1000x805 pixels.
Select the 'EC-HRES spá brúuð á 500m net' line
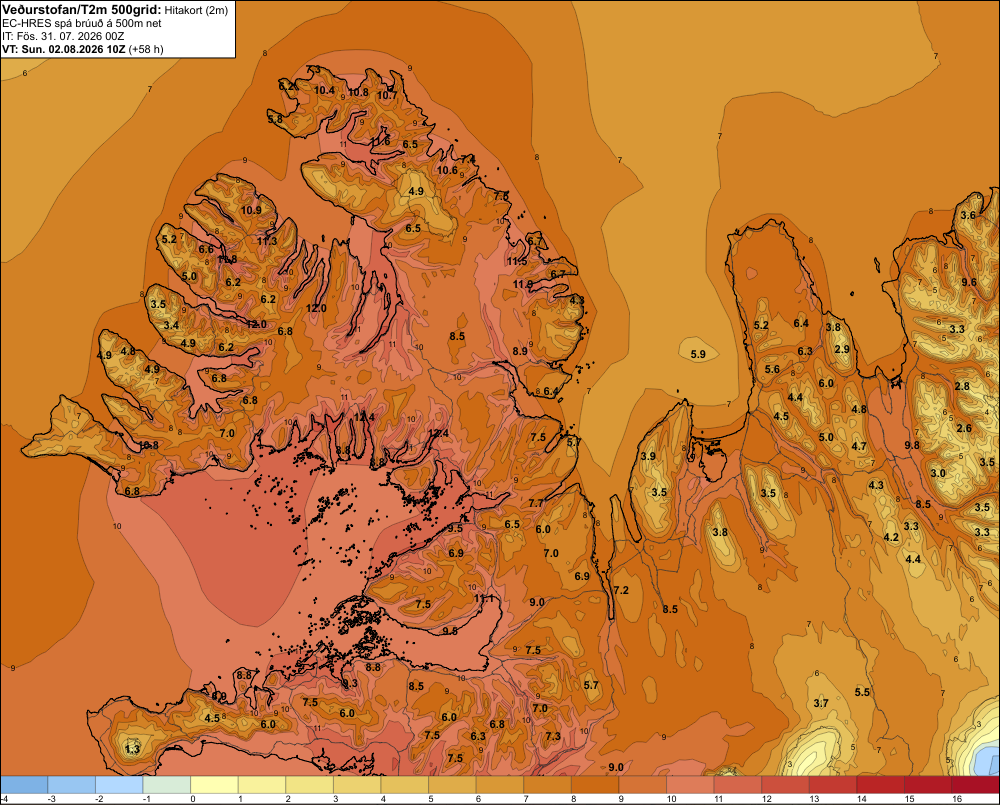click(82, 23)
